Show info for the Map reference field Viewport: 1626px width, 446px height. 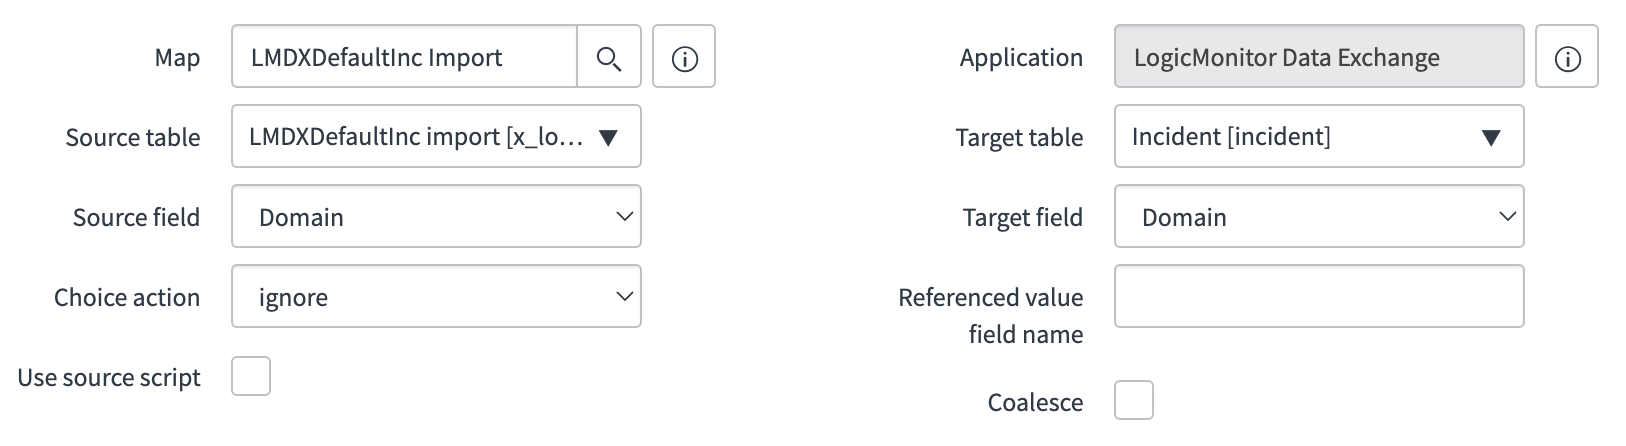point(684,57)
